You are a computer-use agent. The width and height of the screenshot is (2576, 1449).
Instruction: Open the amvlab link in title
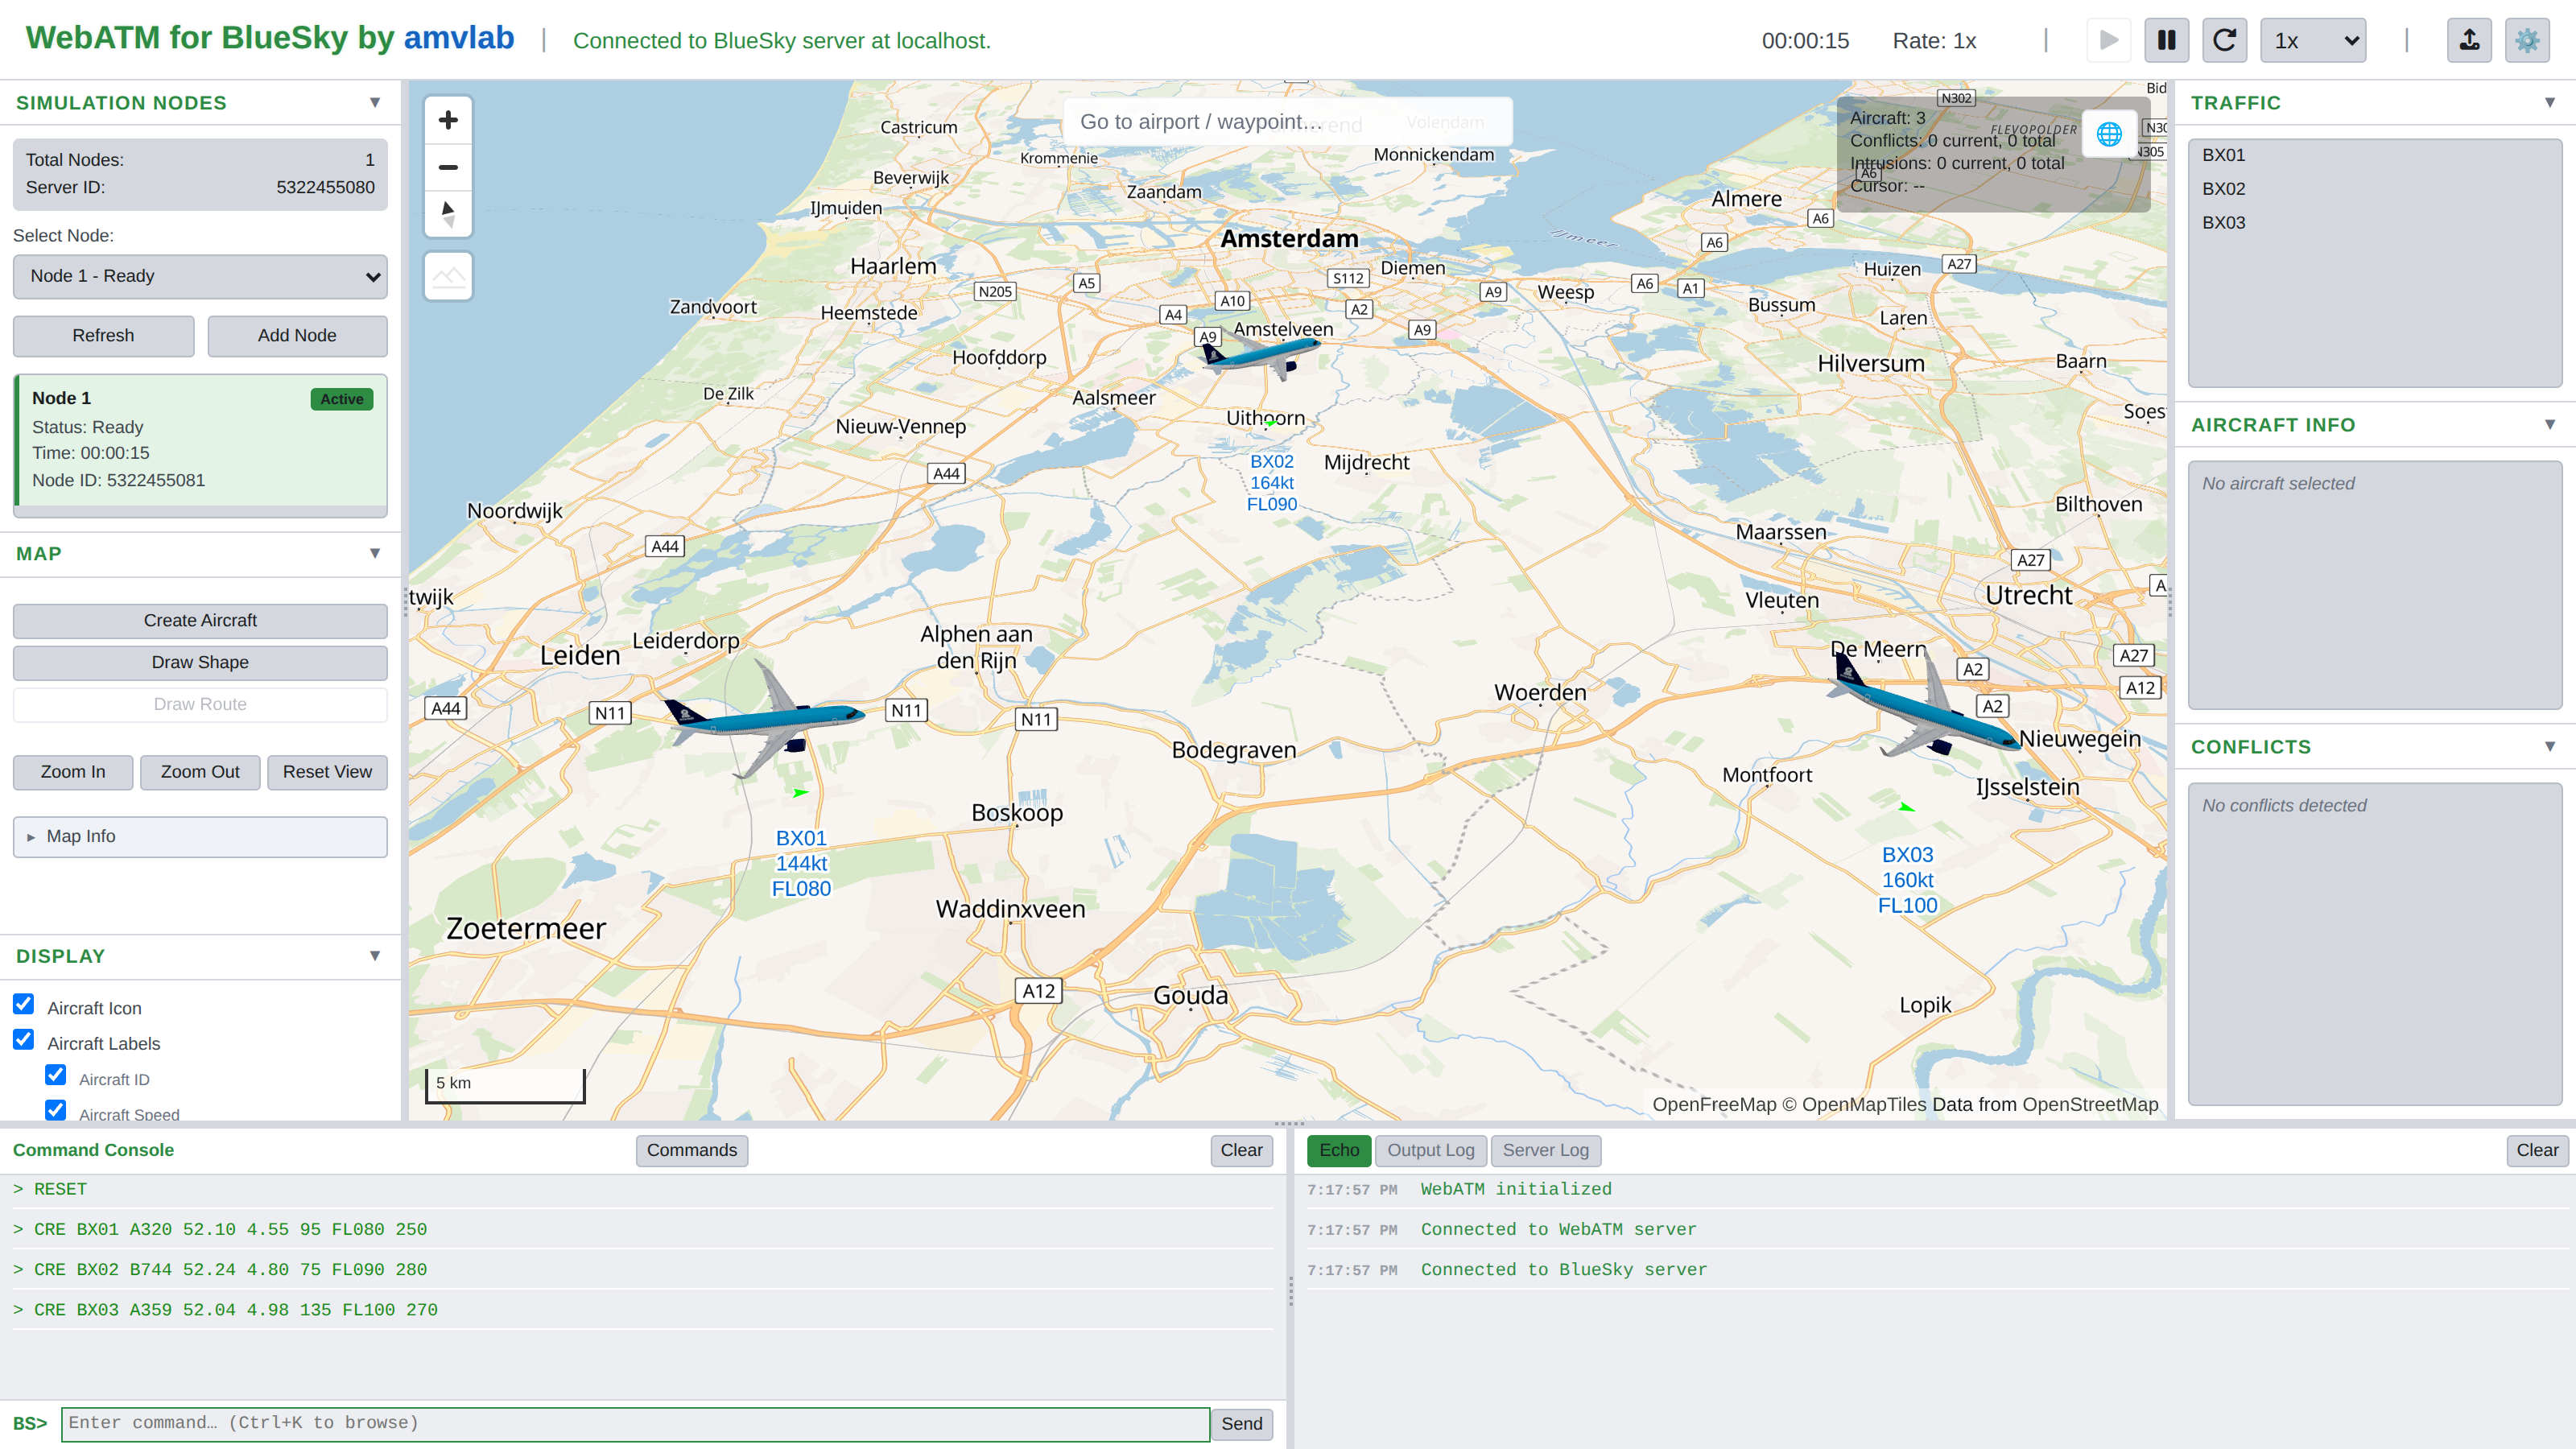458,37
